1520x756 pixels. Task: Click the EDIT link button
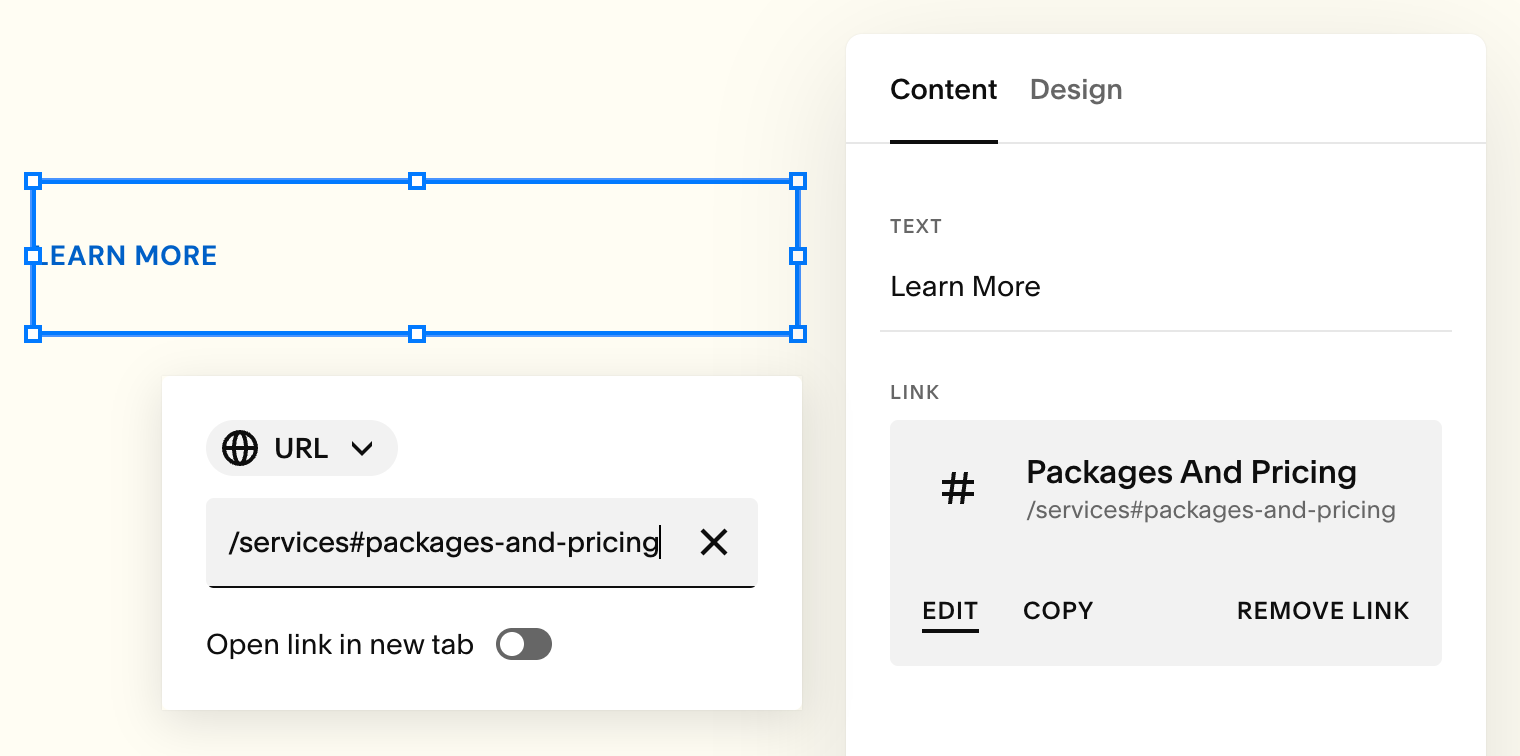click(x=950, y=611)
